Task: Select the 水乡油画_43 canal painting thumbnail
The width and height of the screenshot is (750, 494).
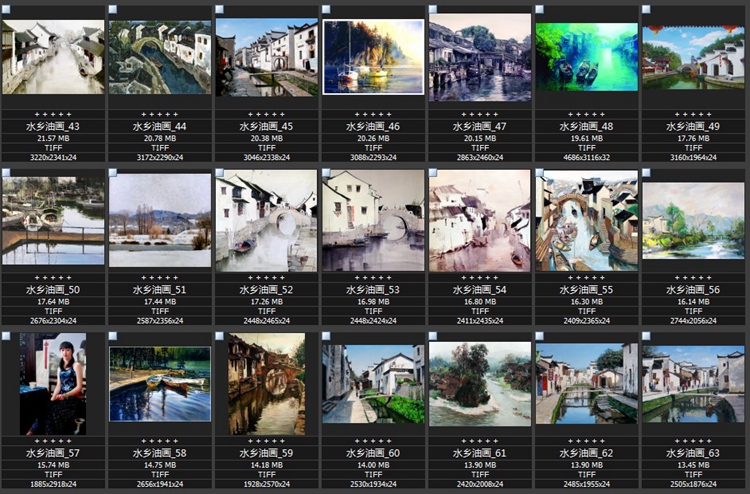Action: coord(53,57)
